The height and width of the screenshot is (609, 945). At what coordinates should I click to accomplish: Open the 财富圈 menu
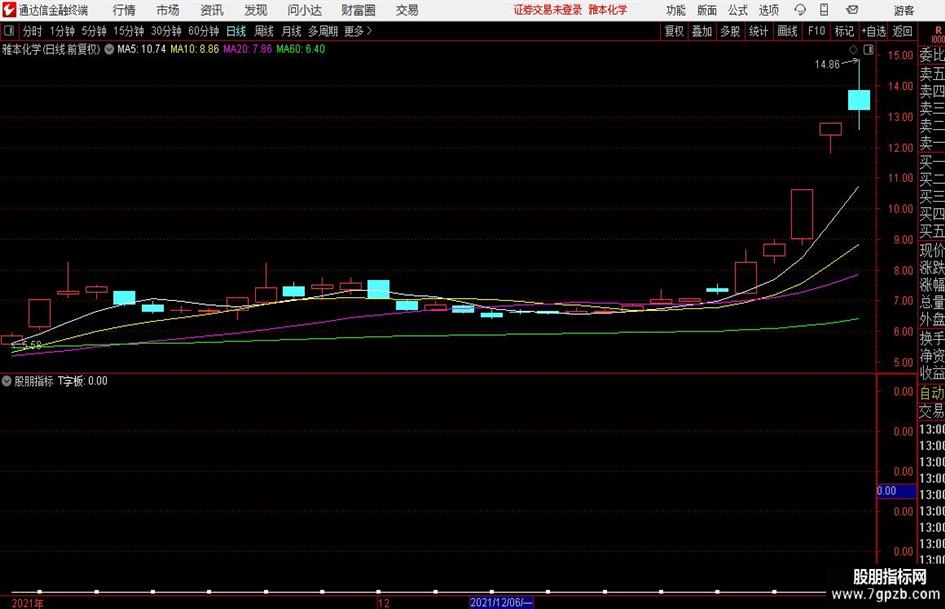click(358, 10)
